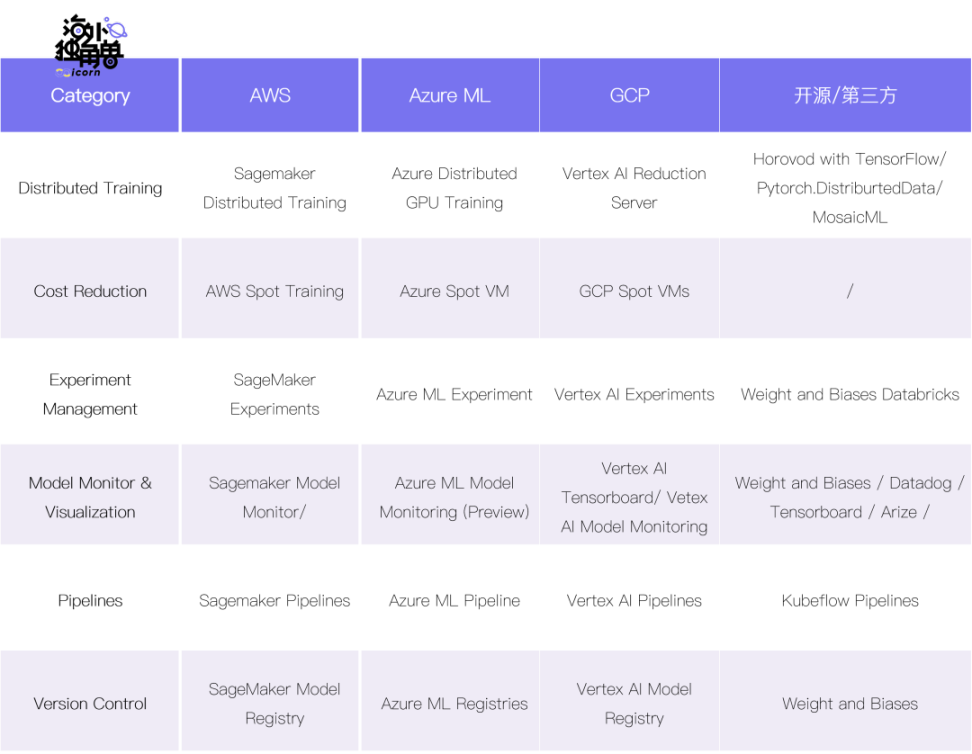The width and height of the screenshot is (972, 754).
Task: Click the GCP Spot VMs cell
Action: 634,292
